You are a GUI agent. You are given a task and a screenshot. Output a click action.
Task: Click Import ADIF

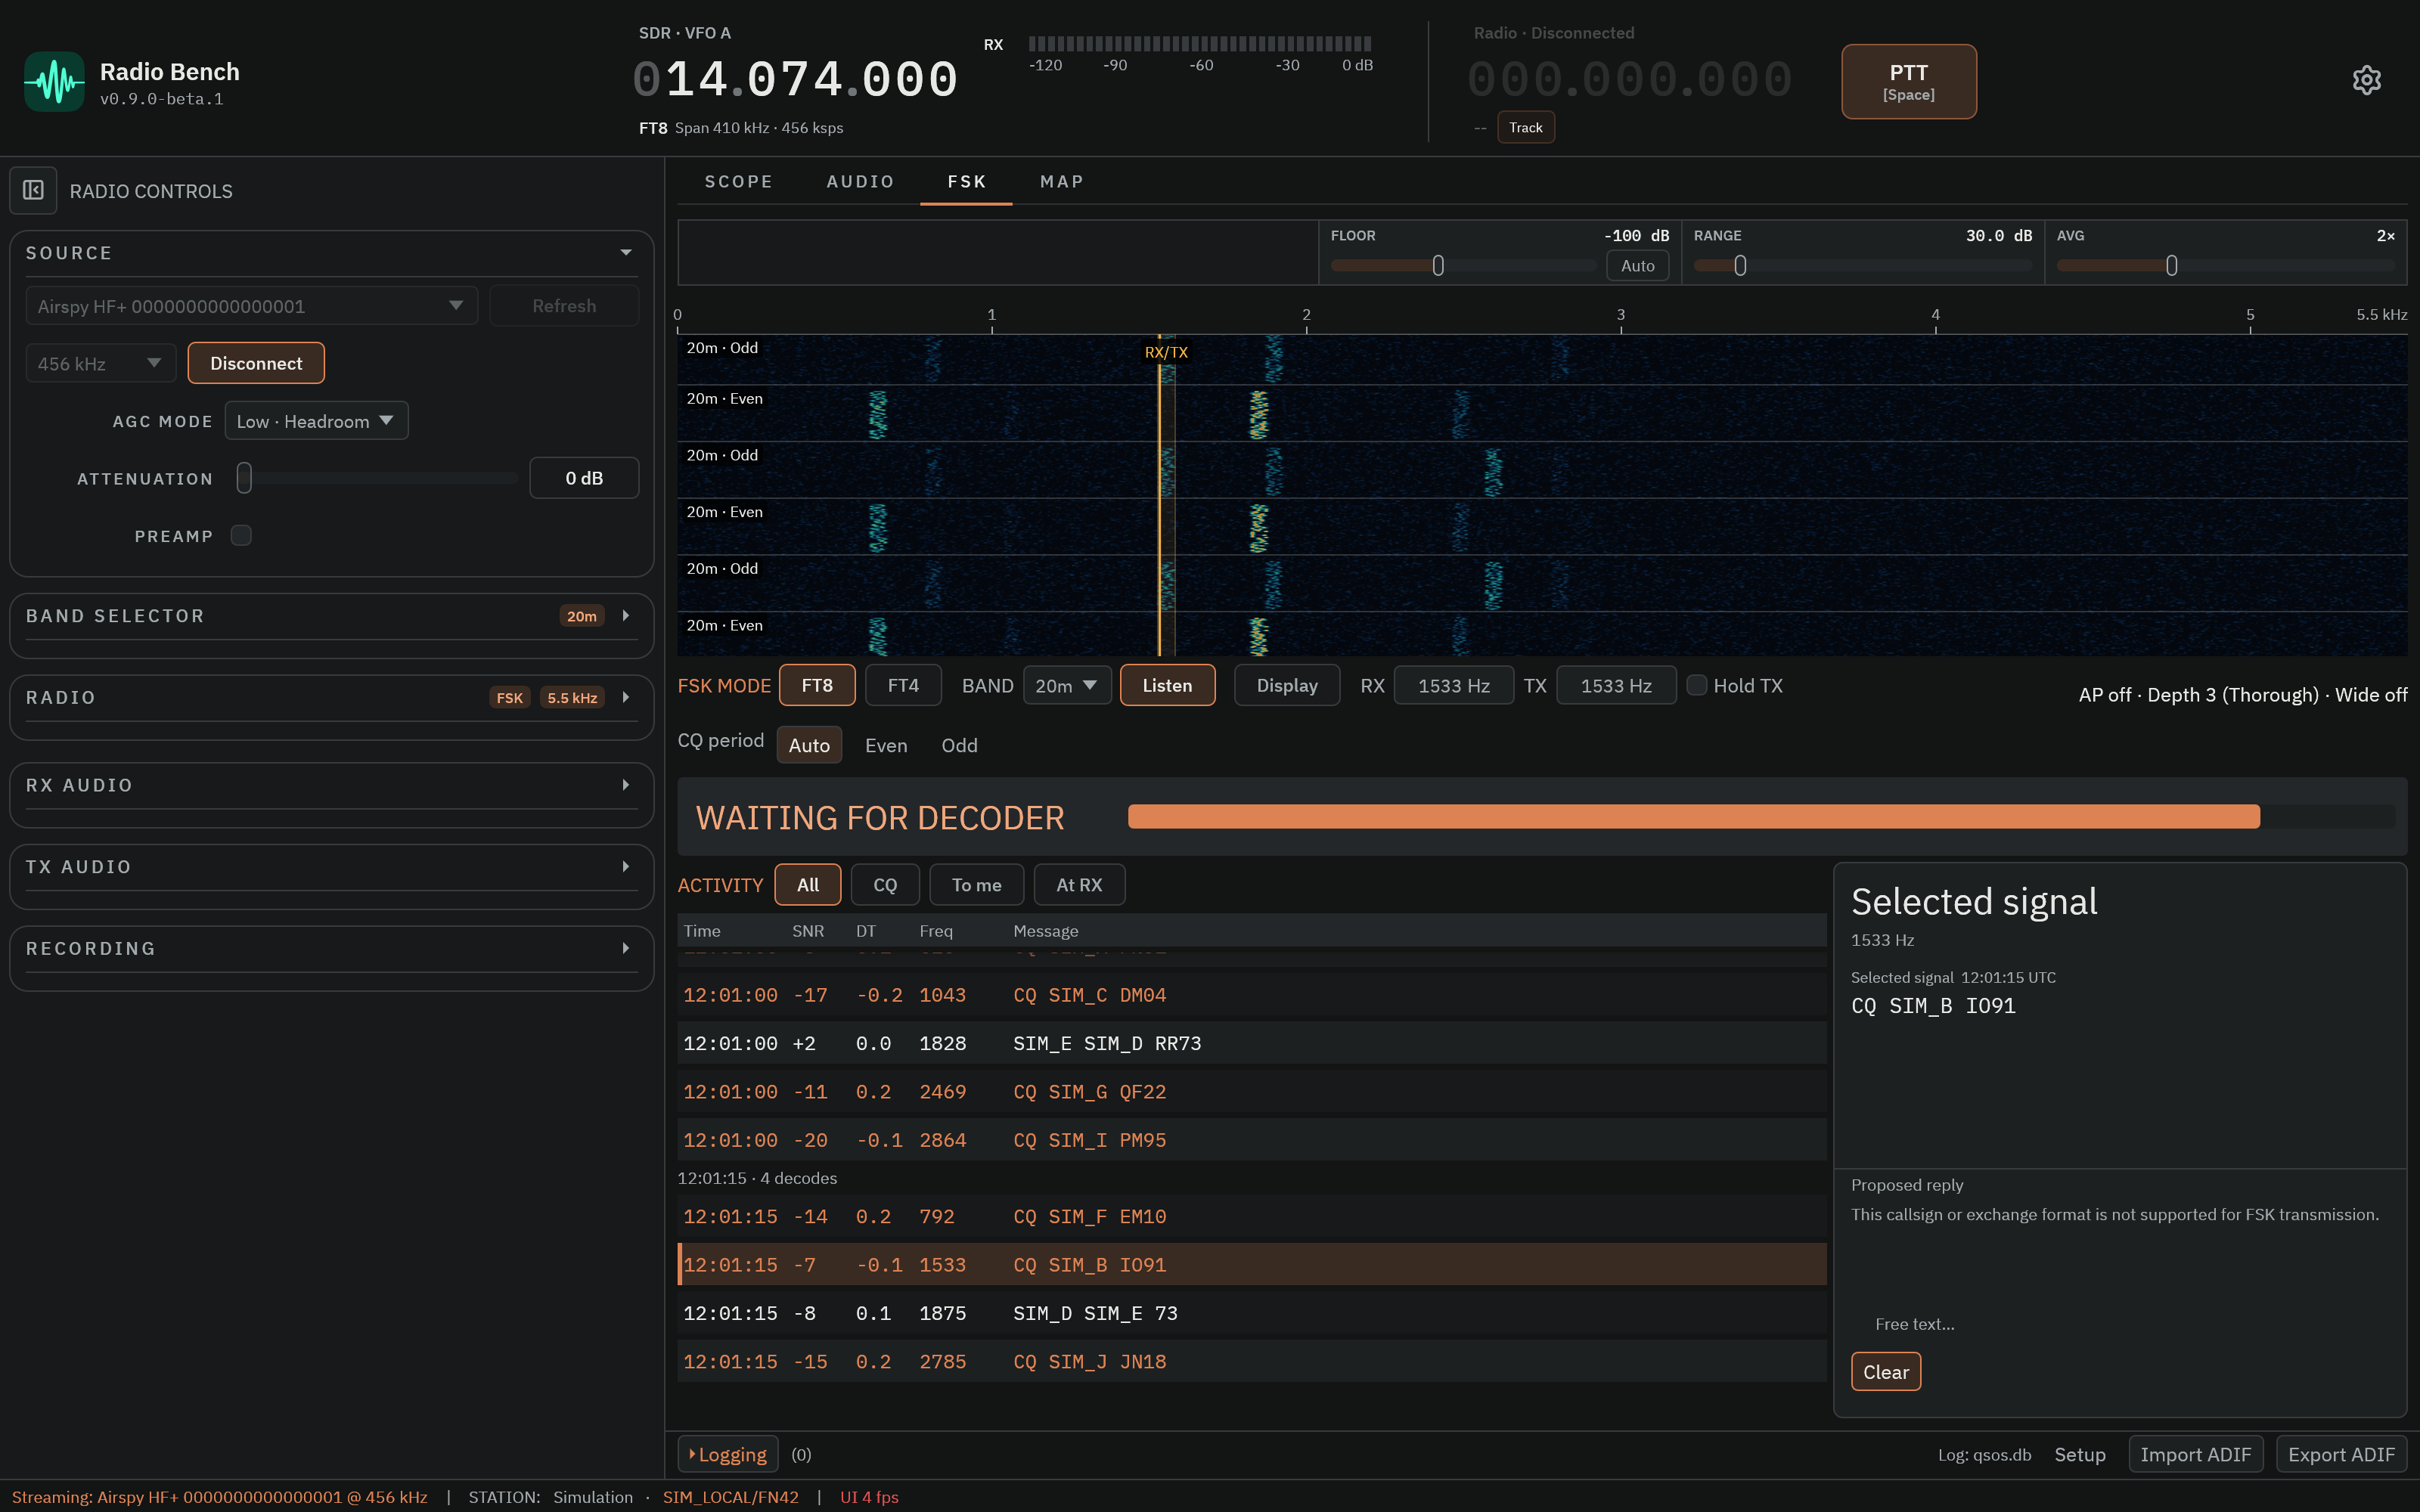[2195, 1454]
